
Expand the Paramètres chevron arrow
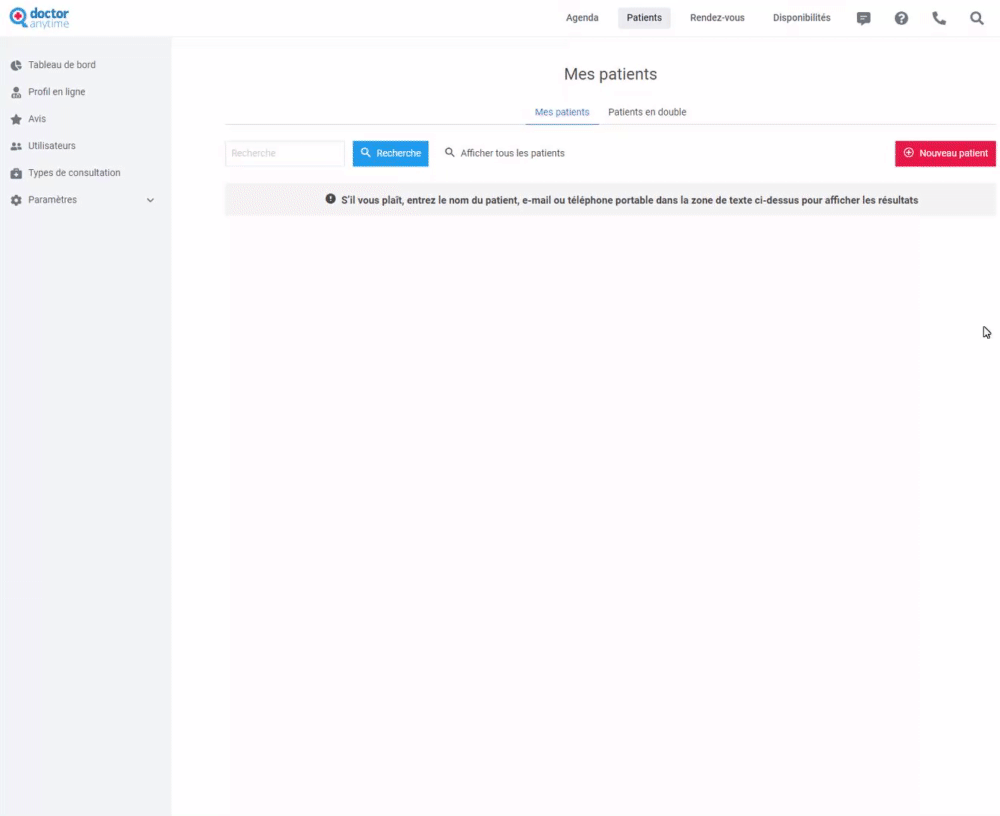151,200
